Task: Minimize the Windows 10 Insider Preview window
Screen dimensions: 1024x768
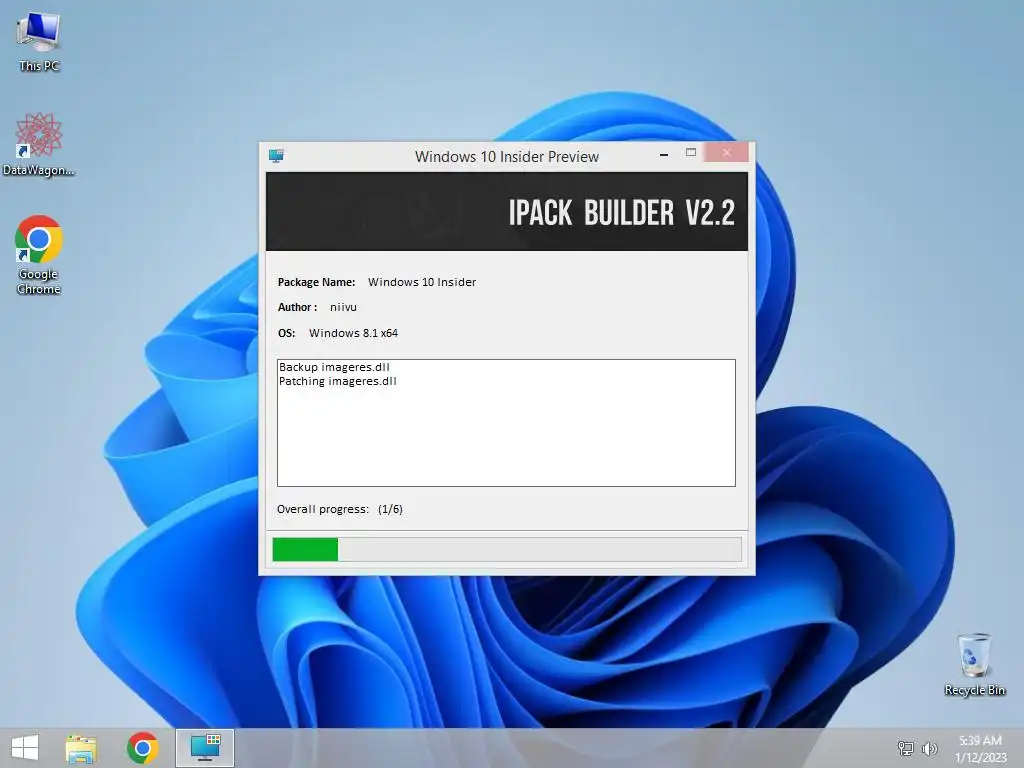Action: click(664, 155)
